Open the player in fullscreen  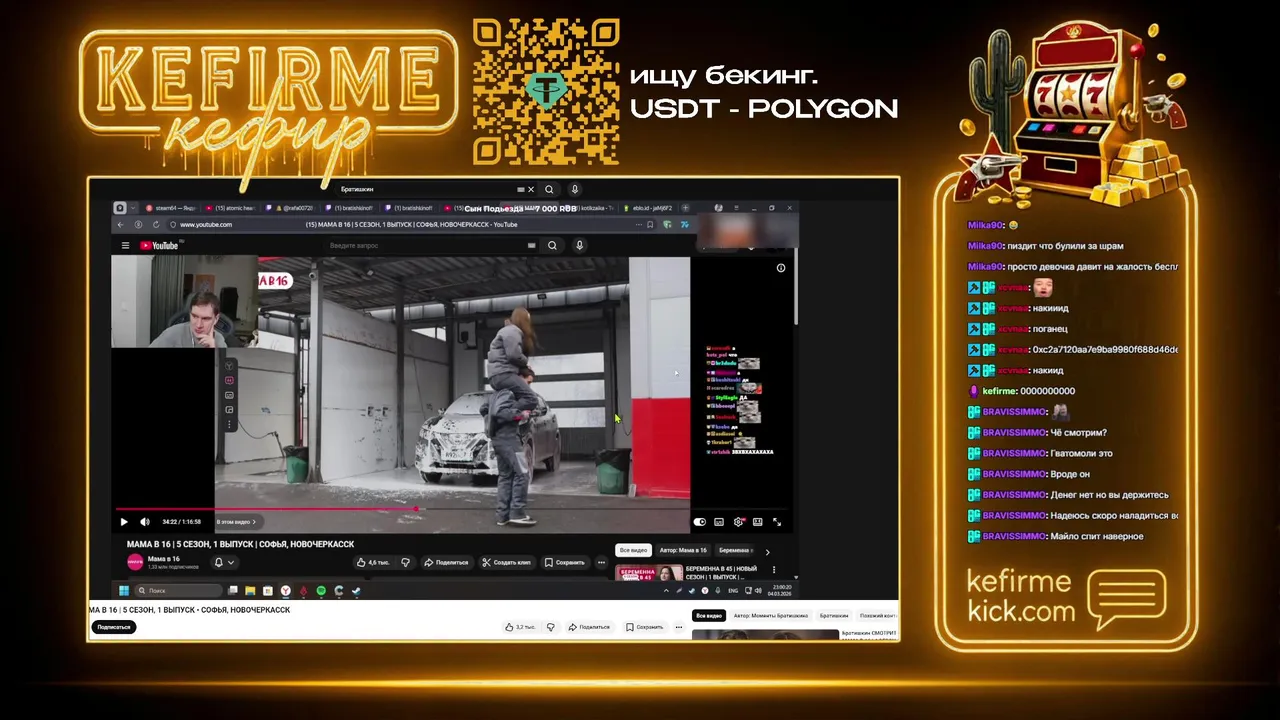pyautogui.click(x=777, y=522)
